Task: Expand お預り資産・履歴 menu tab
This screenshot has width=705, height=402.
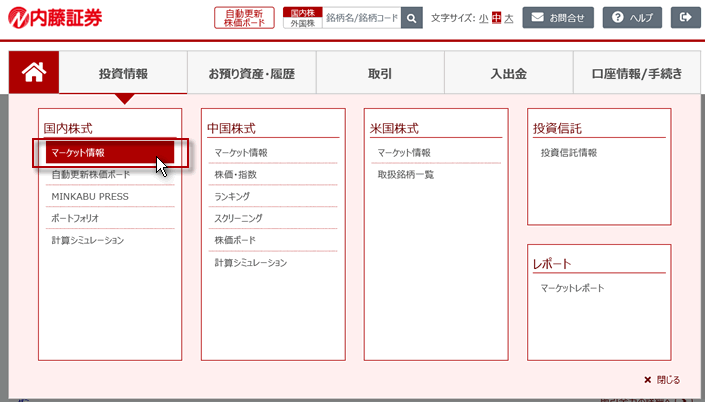Action: (x=251, y=73)
